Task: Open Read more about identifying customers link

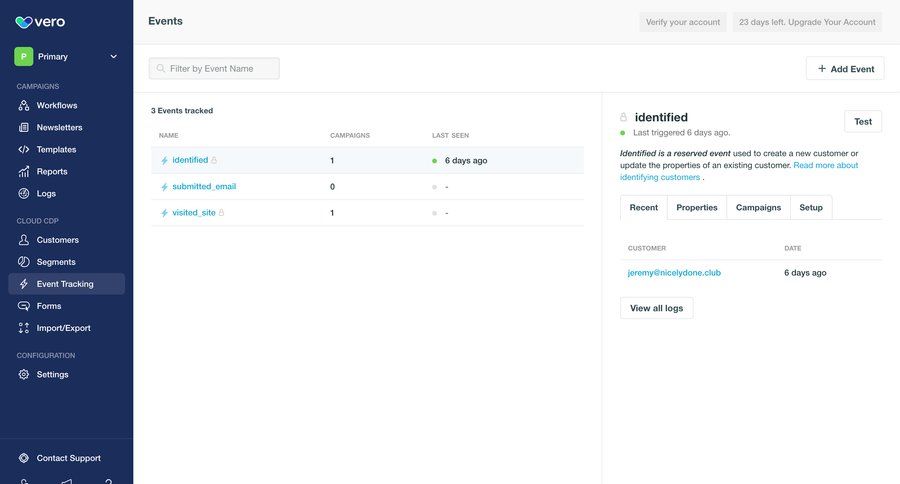Action: [825, 165]
